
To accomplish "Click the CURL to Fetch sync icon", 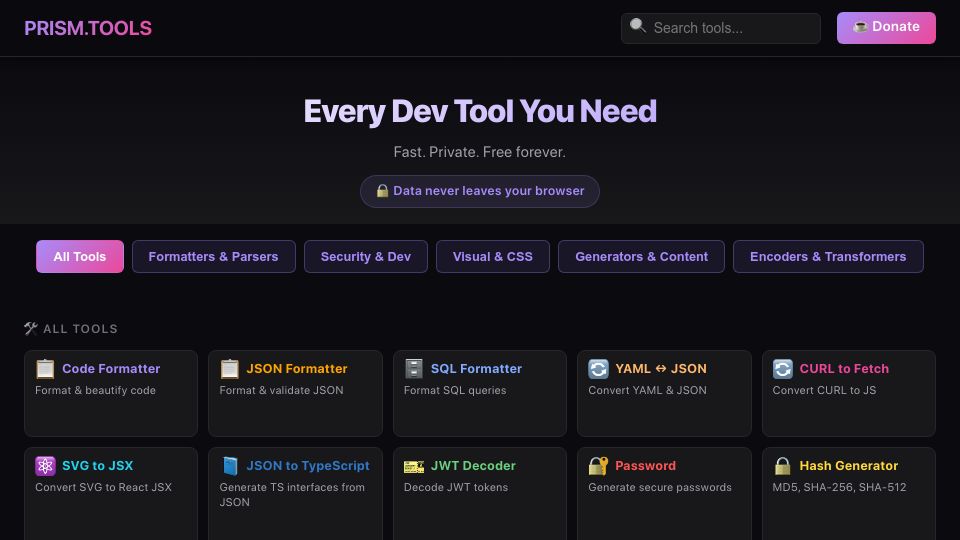I will click(x=782, y=369).
